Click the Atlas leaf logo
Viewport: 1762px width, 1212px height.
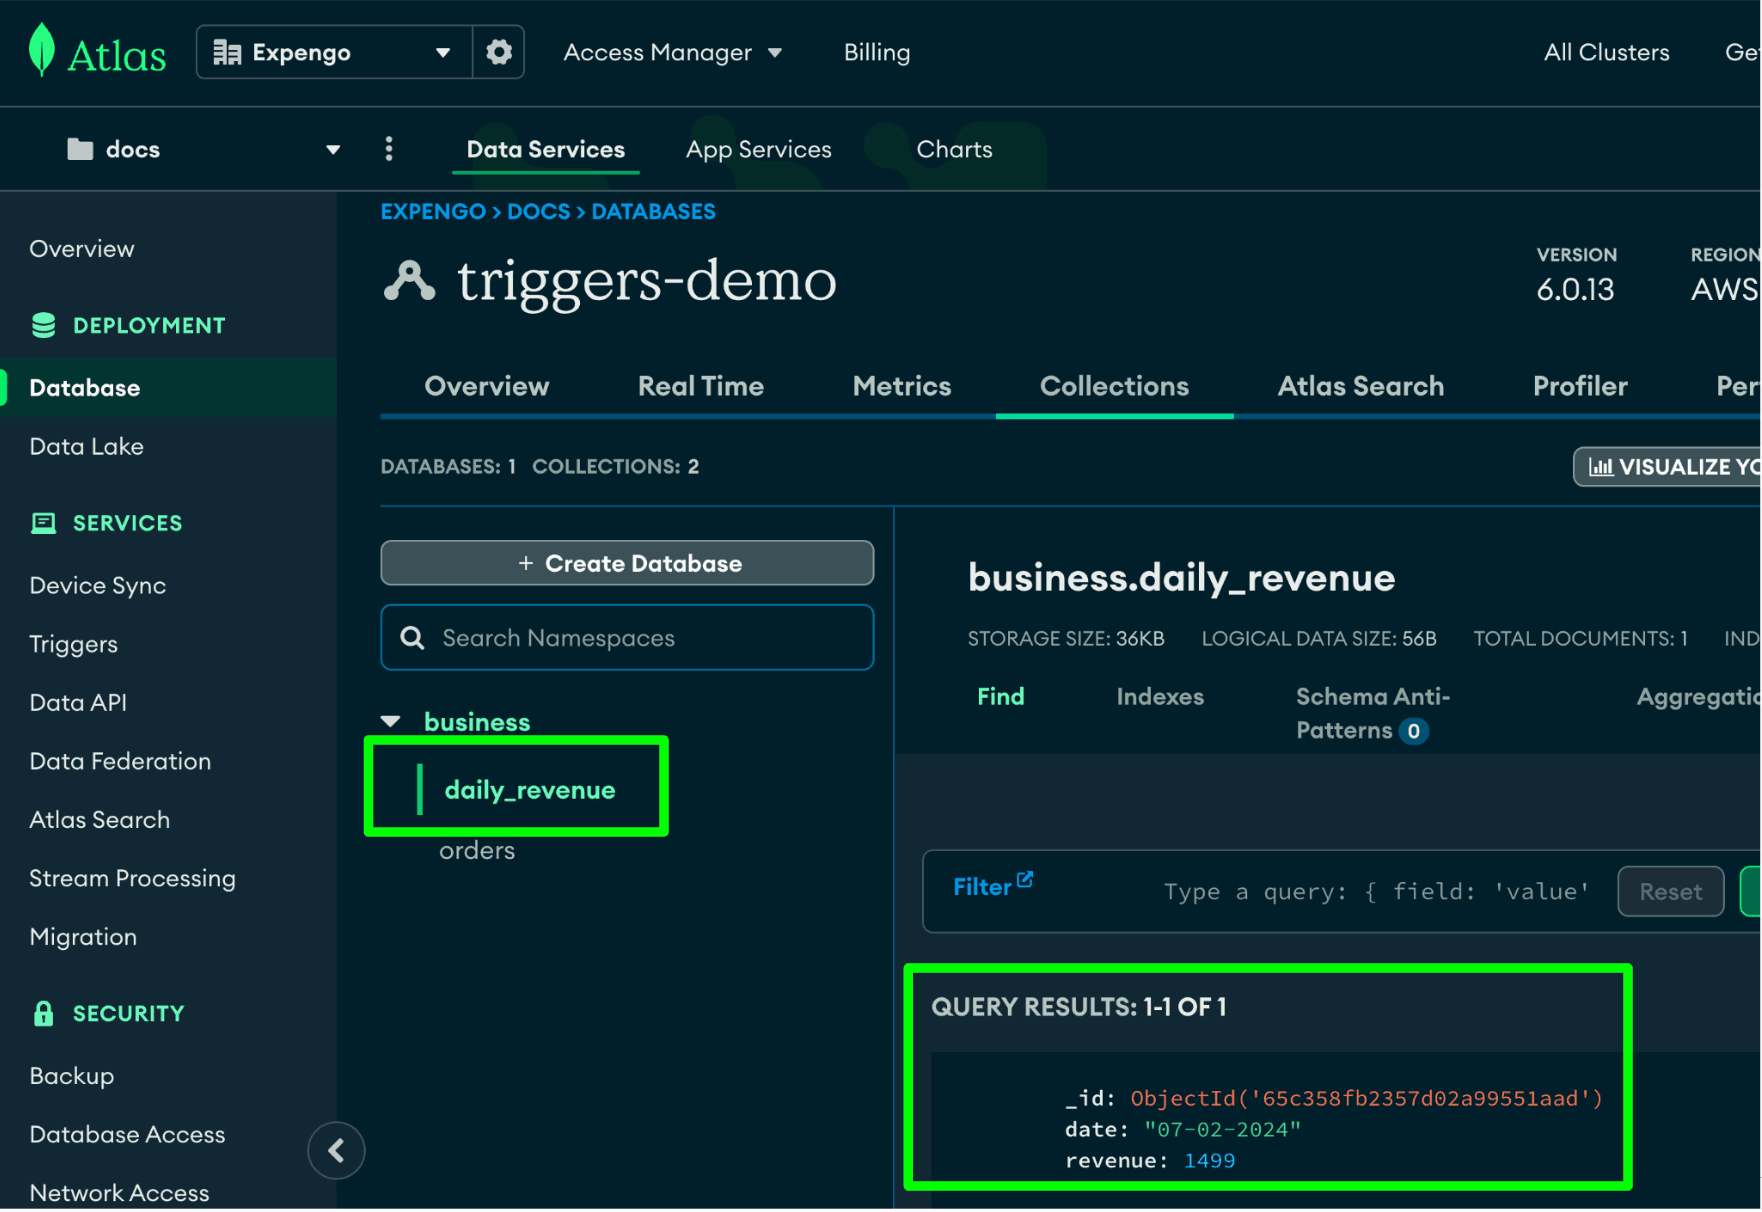pyautogui.click(x=42, y=50)
